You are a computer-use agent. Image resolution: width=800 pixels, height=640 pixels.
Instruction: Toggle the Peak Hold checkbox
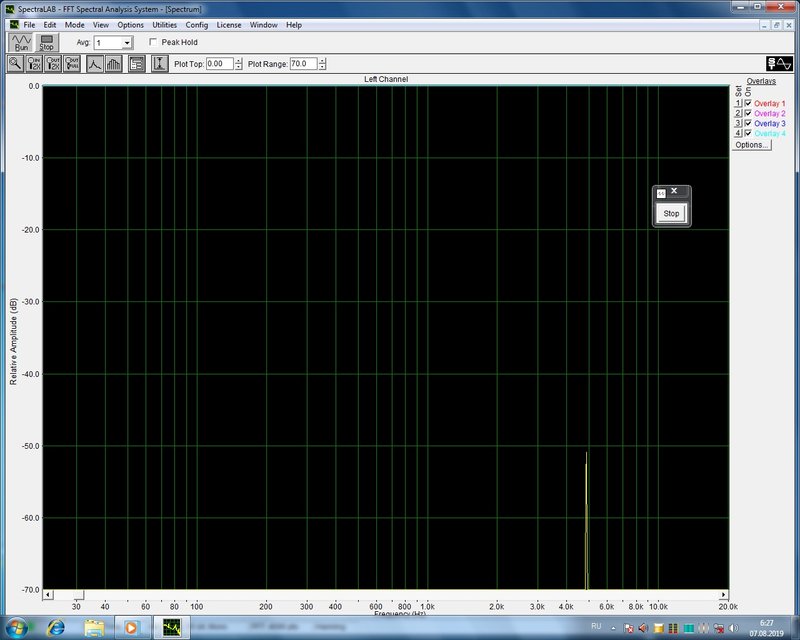tap(153, 42)
